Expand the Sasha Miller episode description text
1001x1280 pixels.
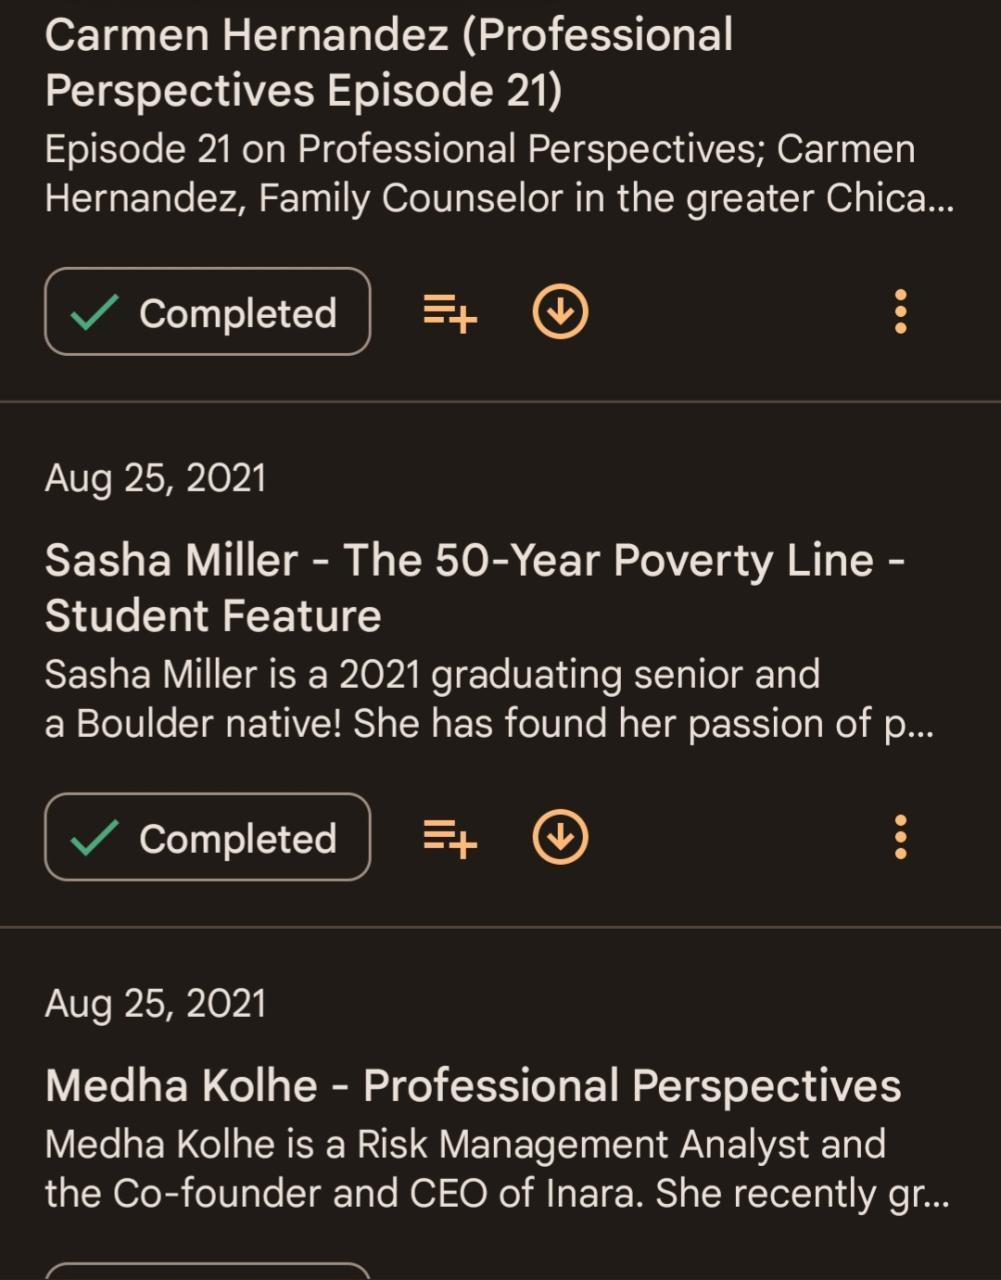[x=488, y=699]
